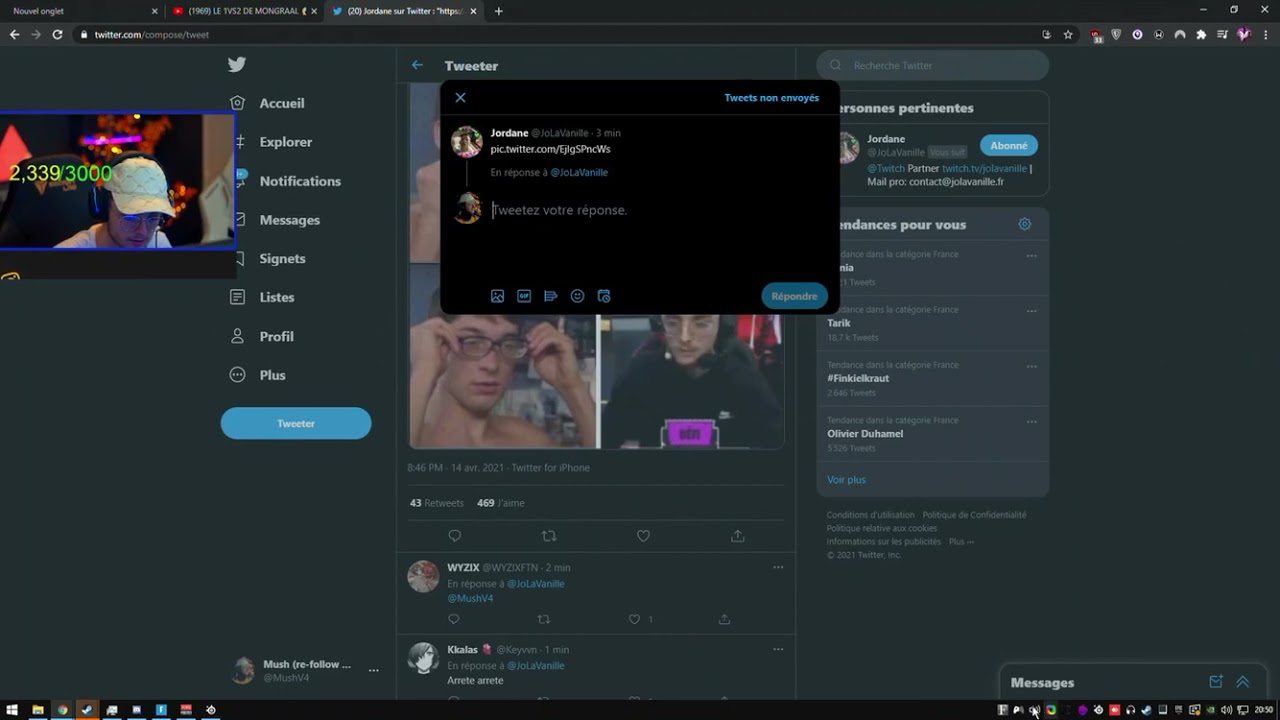
Task: Switch to YouTube Mongraal browser tab
Action: 245,11
